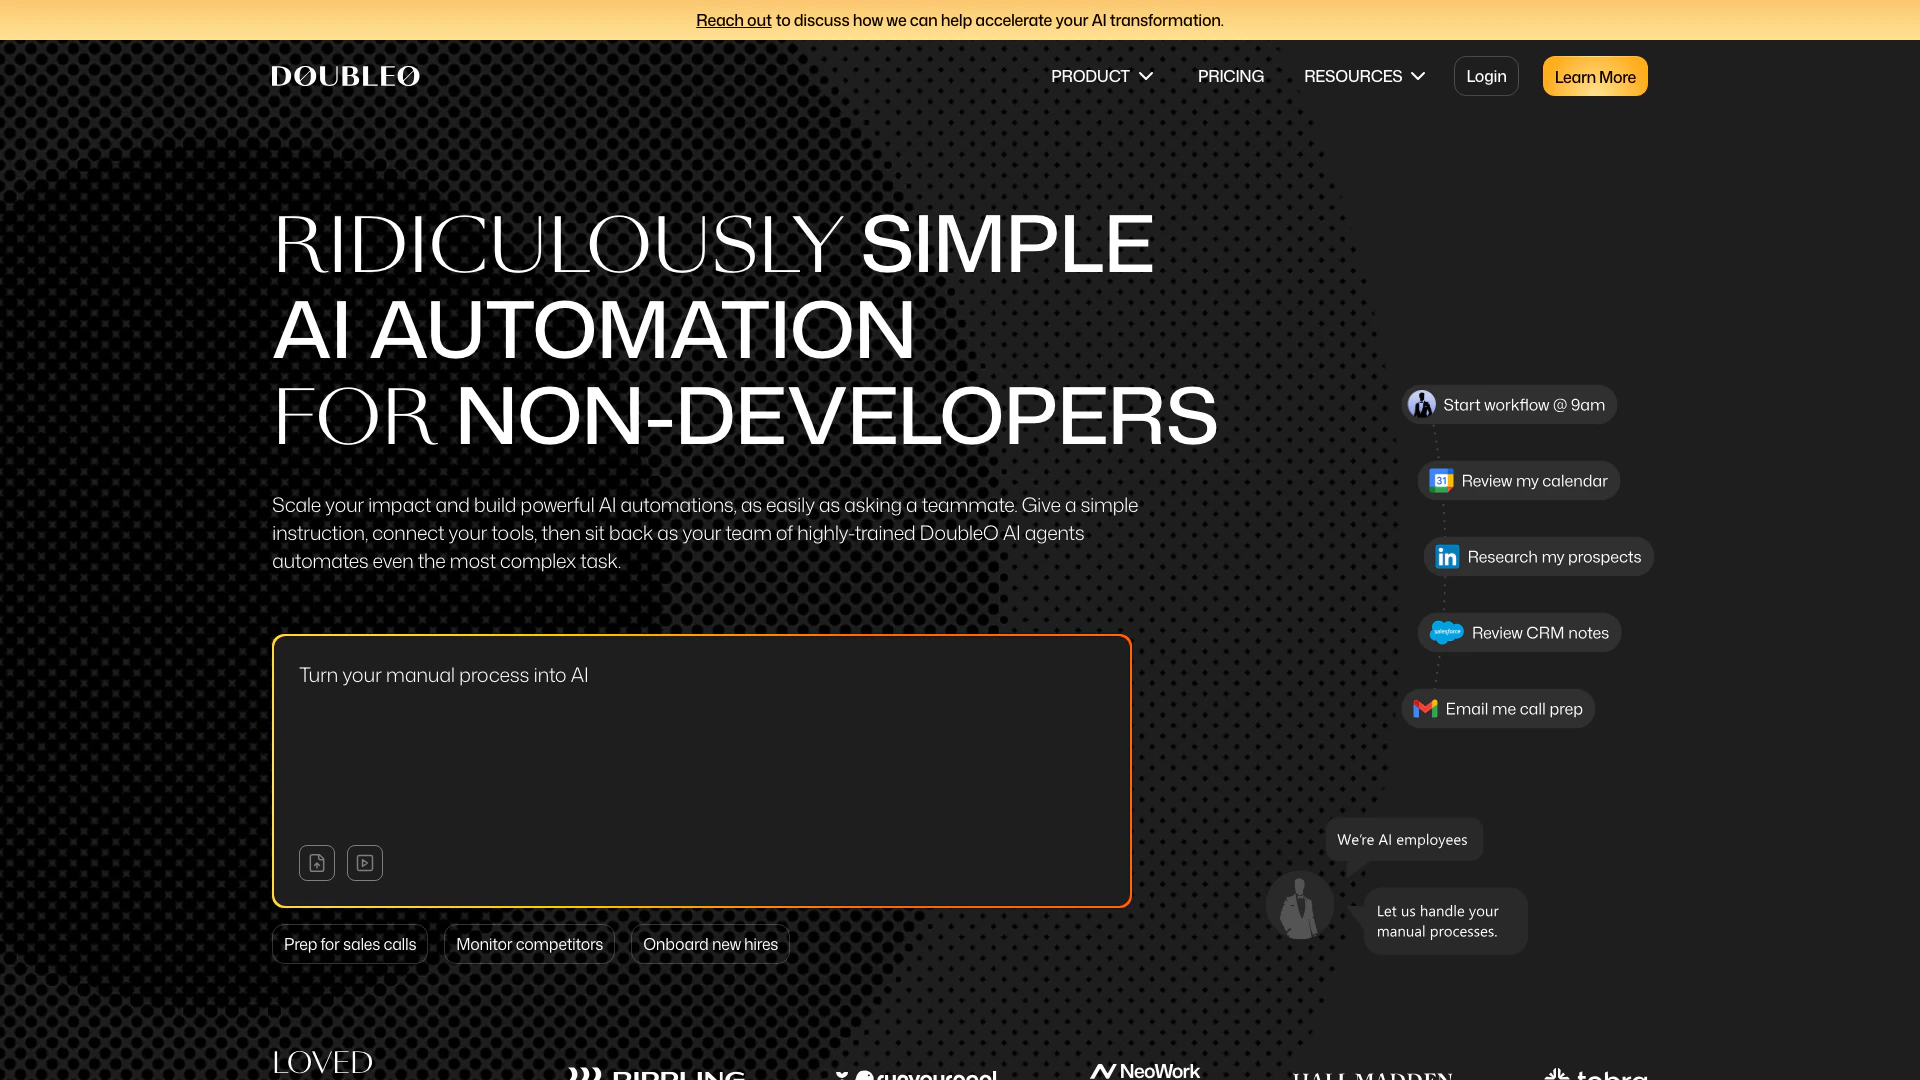The height and width of the screenshot is (1080, 1920).
Task: Open the PRICING menu item
Action: click(1230, 76)
